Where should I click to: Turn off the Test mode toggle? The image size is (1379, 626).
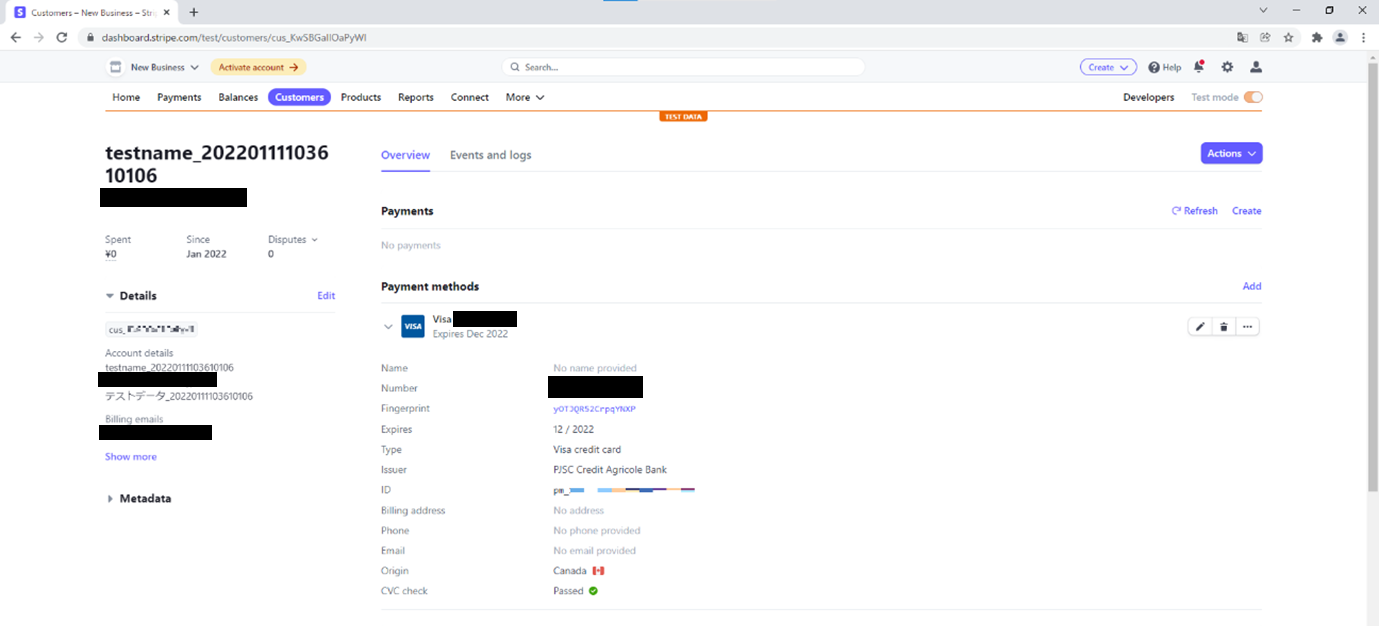(1253, 97)
